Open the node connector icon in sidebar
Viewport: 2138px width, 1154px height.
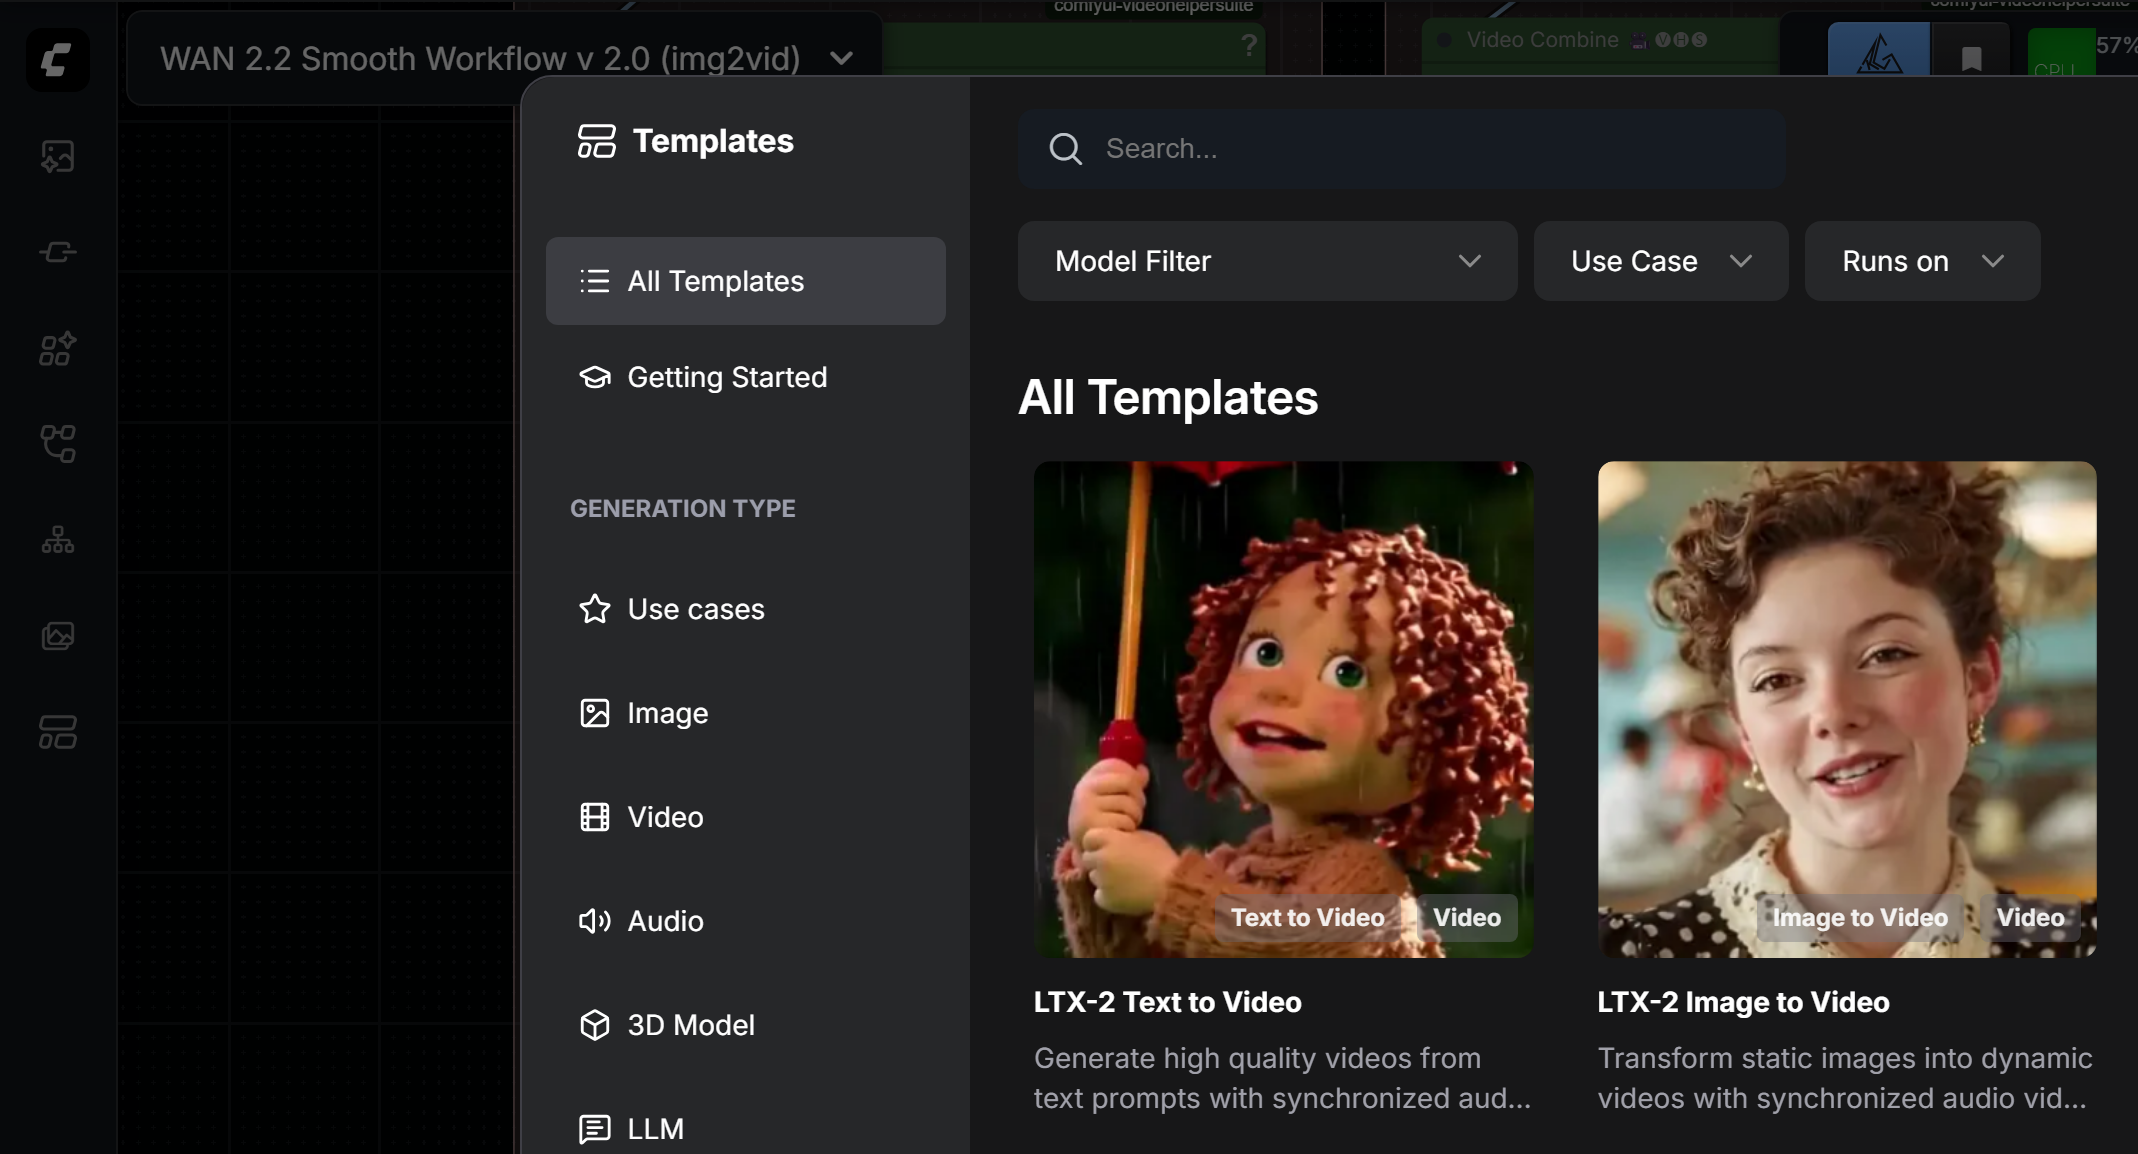click(58, 252)
